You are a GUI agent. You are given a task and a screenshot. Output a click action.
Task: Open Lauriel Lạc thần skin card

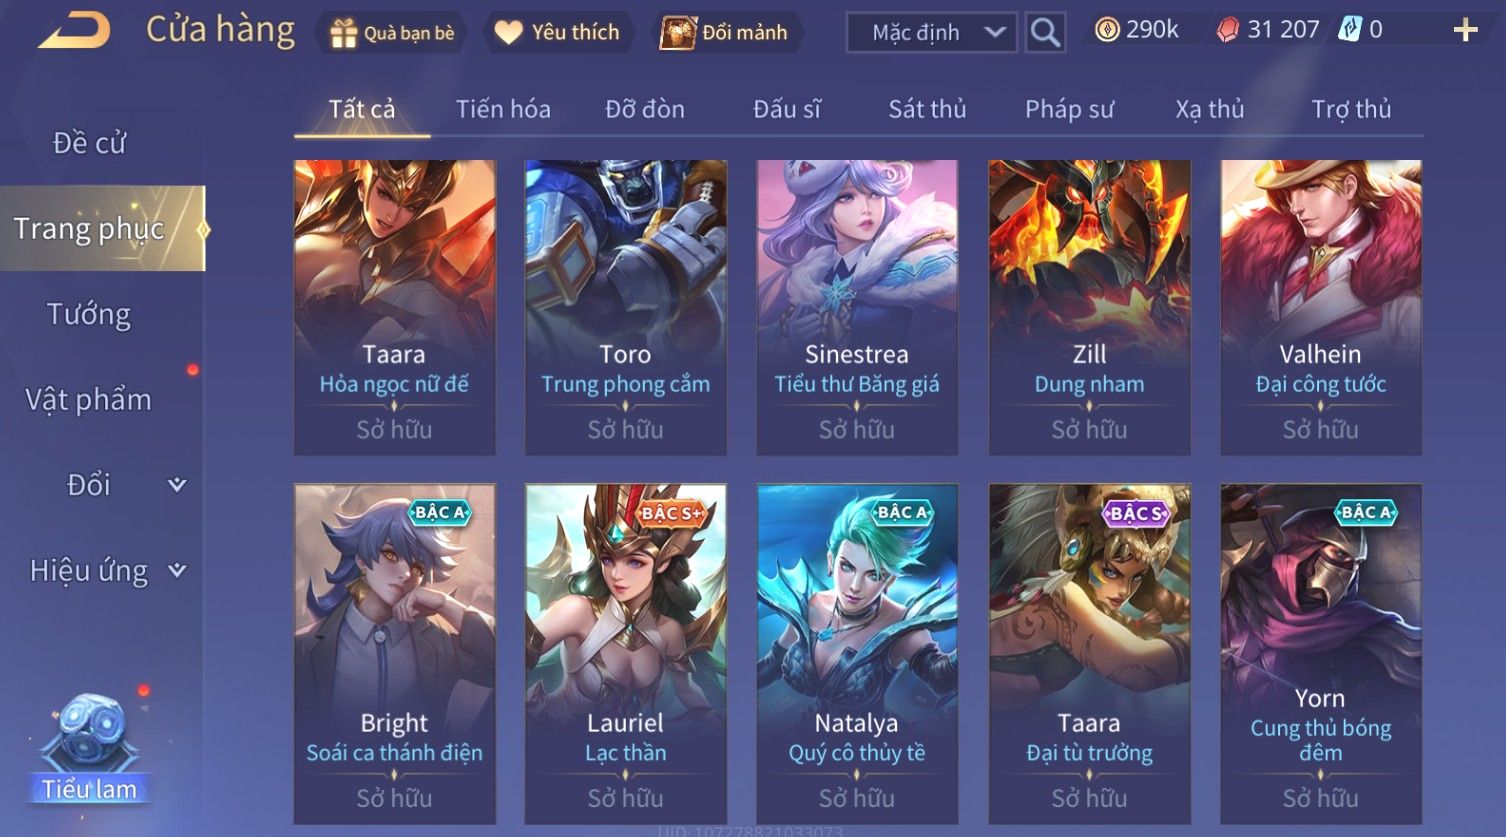pyautogui.click(x=625, y=654)
